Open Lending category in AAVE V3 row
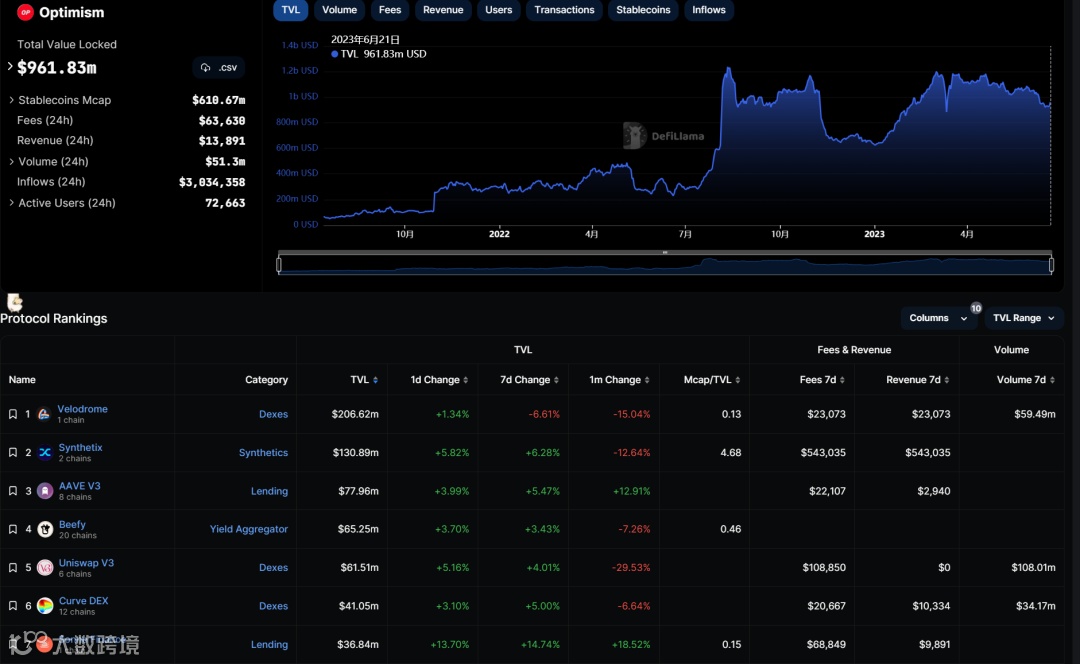 point(269,491)
